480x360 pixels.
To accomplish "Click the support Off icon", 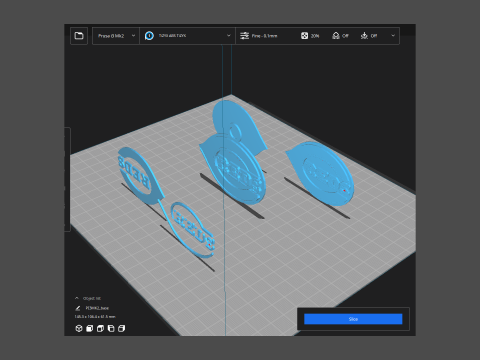I will click(x=336, y=36).
